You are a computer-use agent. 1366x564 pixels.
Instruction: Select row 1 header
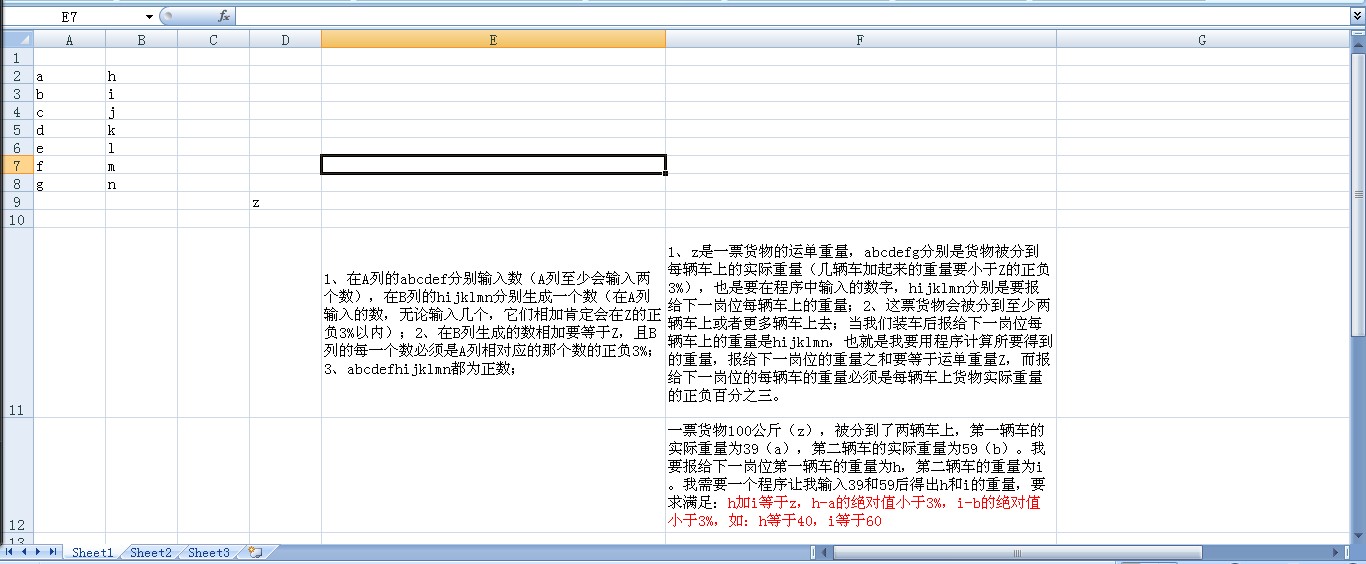tap(17, 58)
